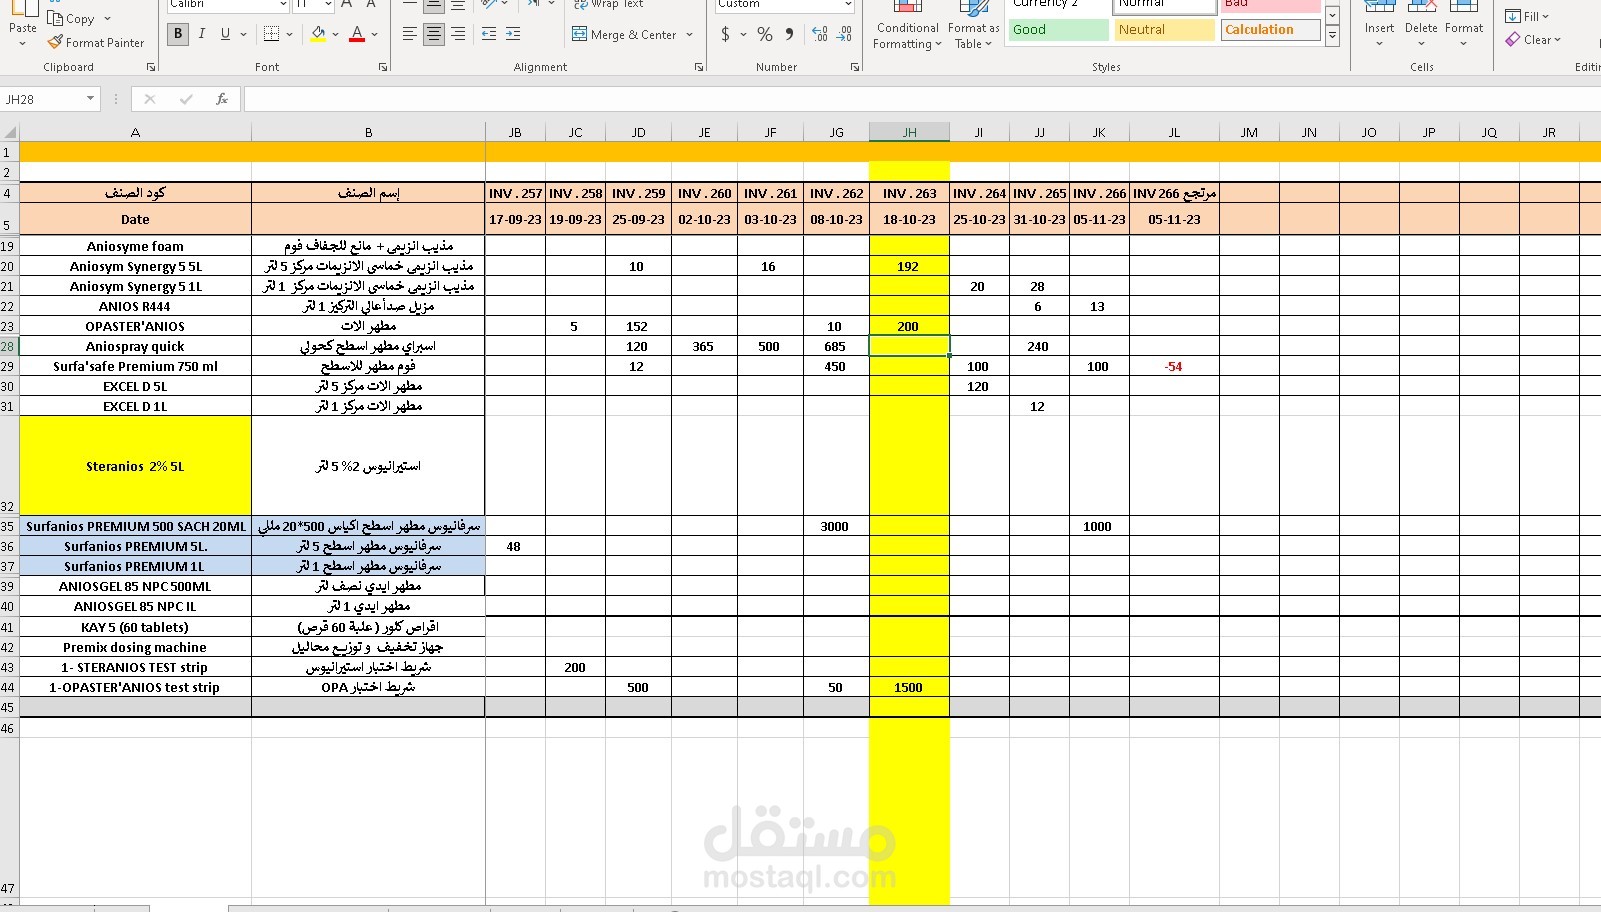
Task: Click Decrease Decimal icon
Action: tap(845, 34)
